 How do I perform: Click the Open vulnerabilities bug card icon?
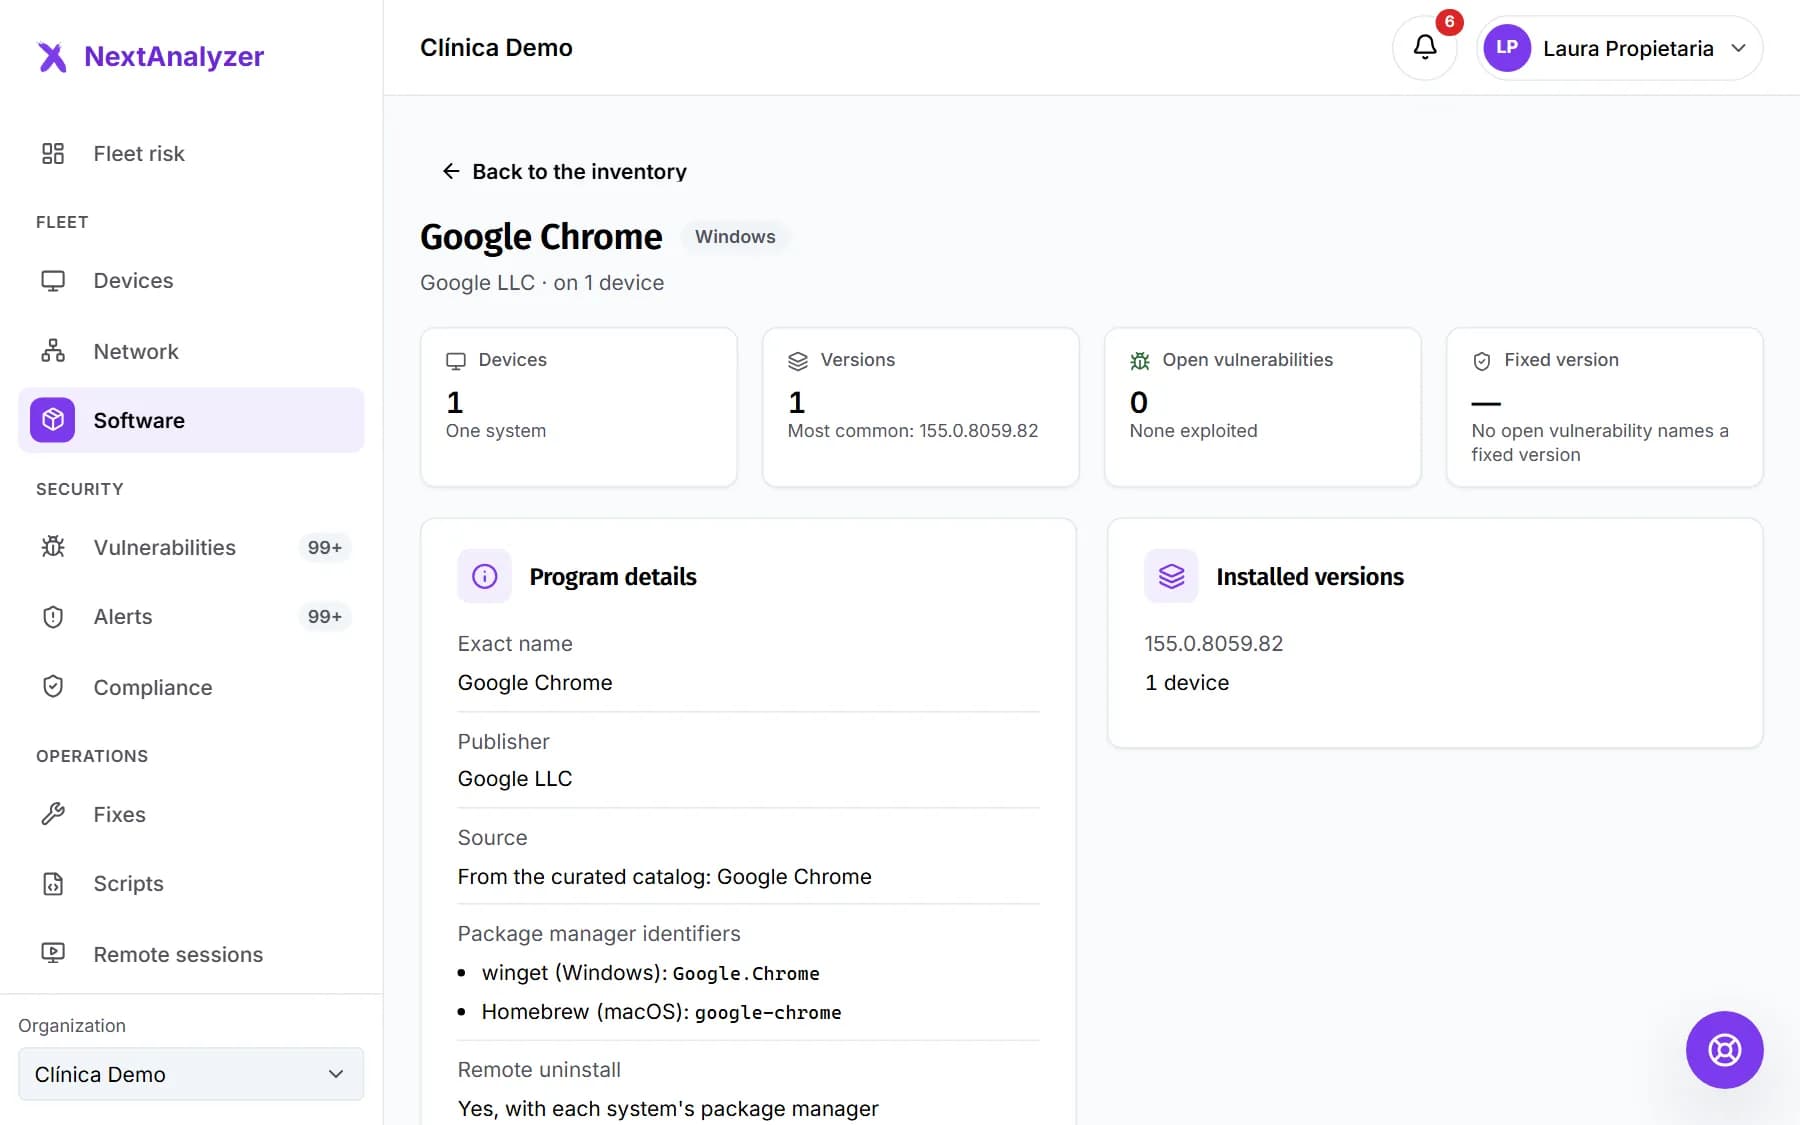coord(1140,360)
